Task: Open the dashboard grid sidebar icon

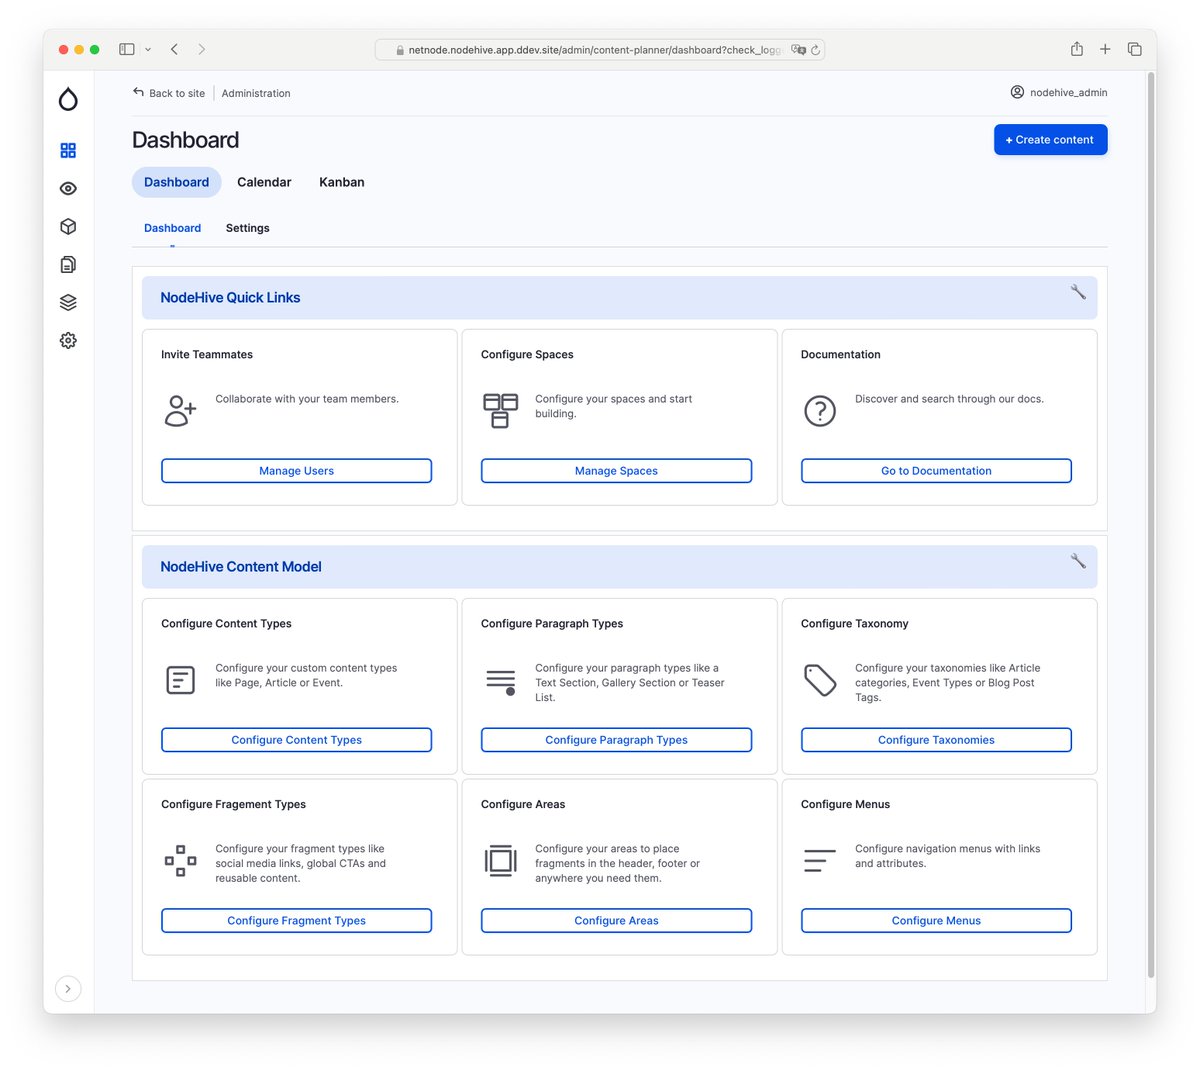Action: tap(68, 150)
